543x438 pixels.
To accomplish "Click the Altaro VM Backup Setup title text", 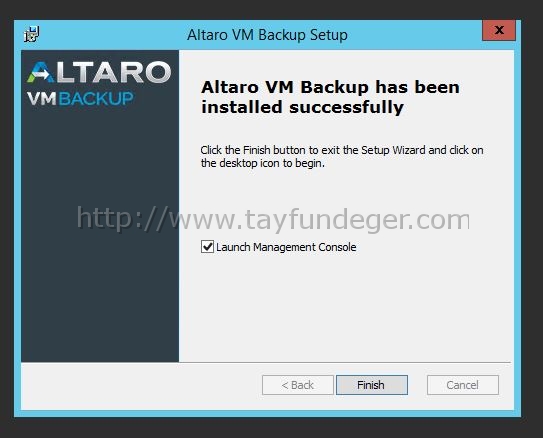I will click(267, 35).
